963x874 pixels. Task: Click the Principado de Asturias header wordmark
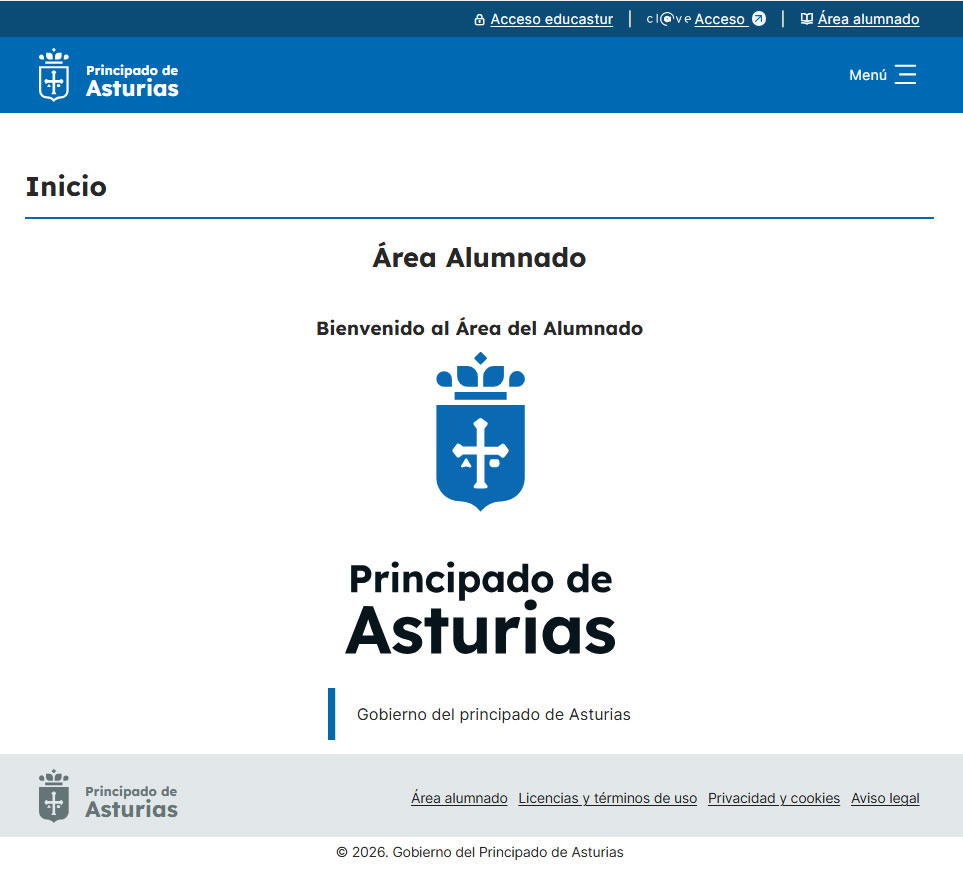coord(131,74)
